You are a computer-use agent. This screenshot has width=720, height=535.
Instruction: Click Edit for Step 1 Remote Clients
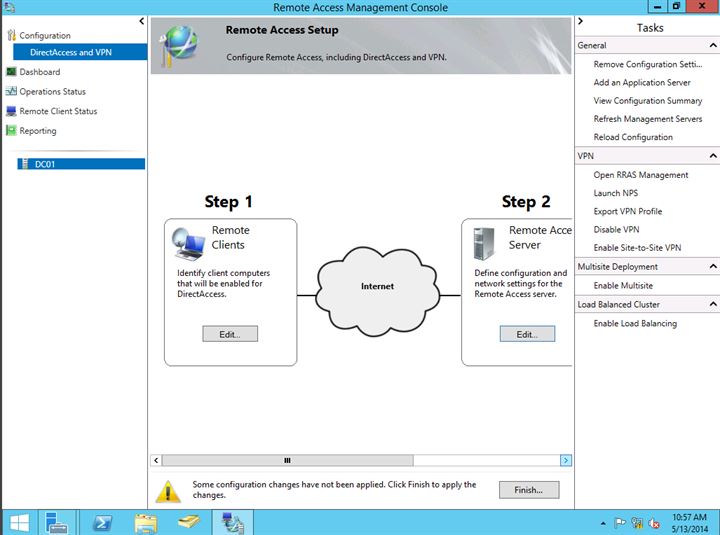[x=230, y=334]
